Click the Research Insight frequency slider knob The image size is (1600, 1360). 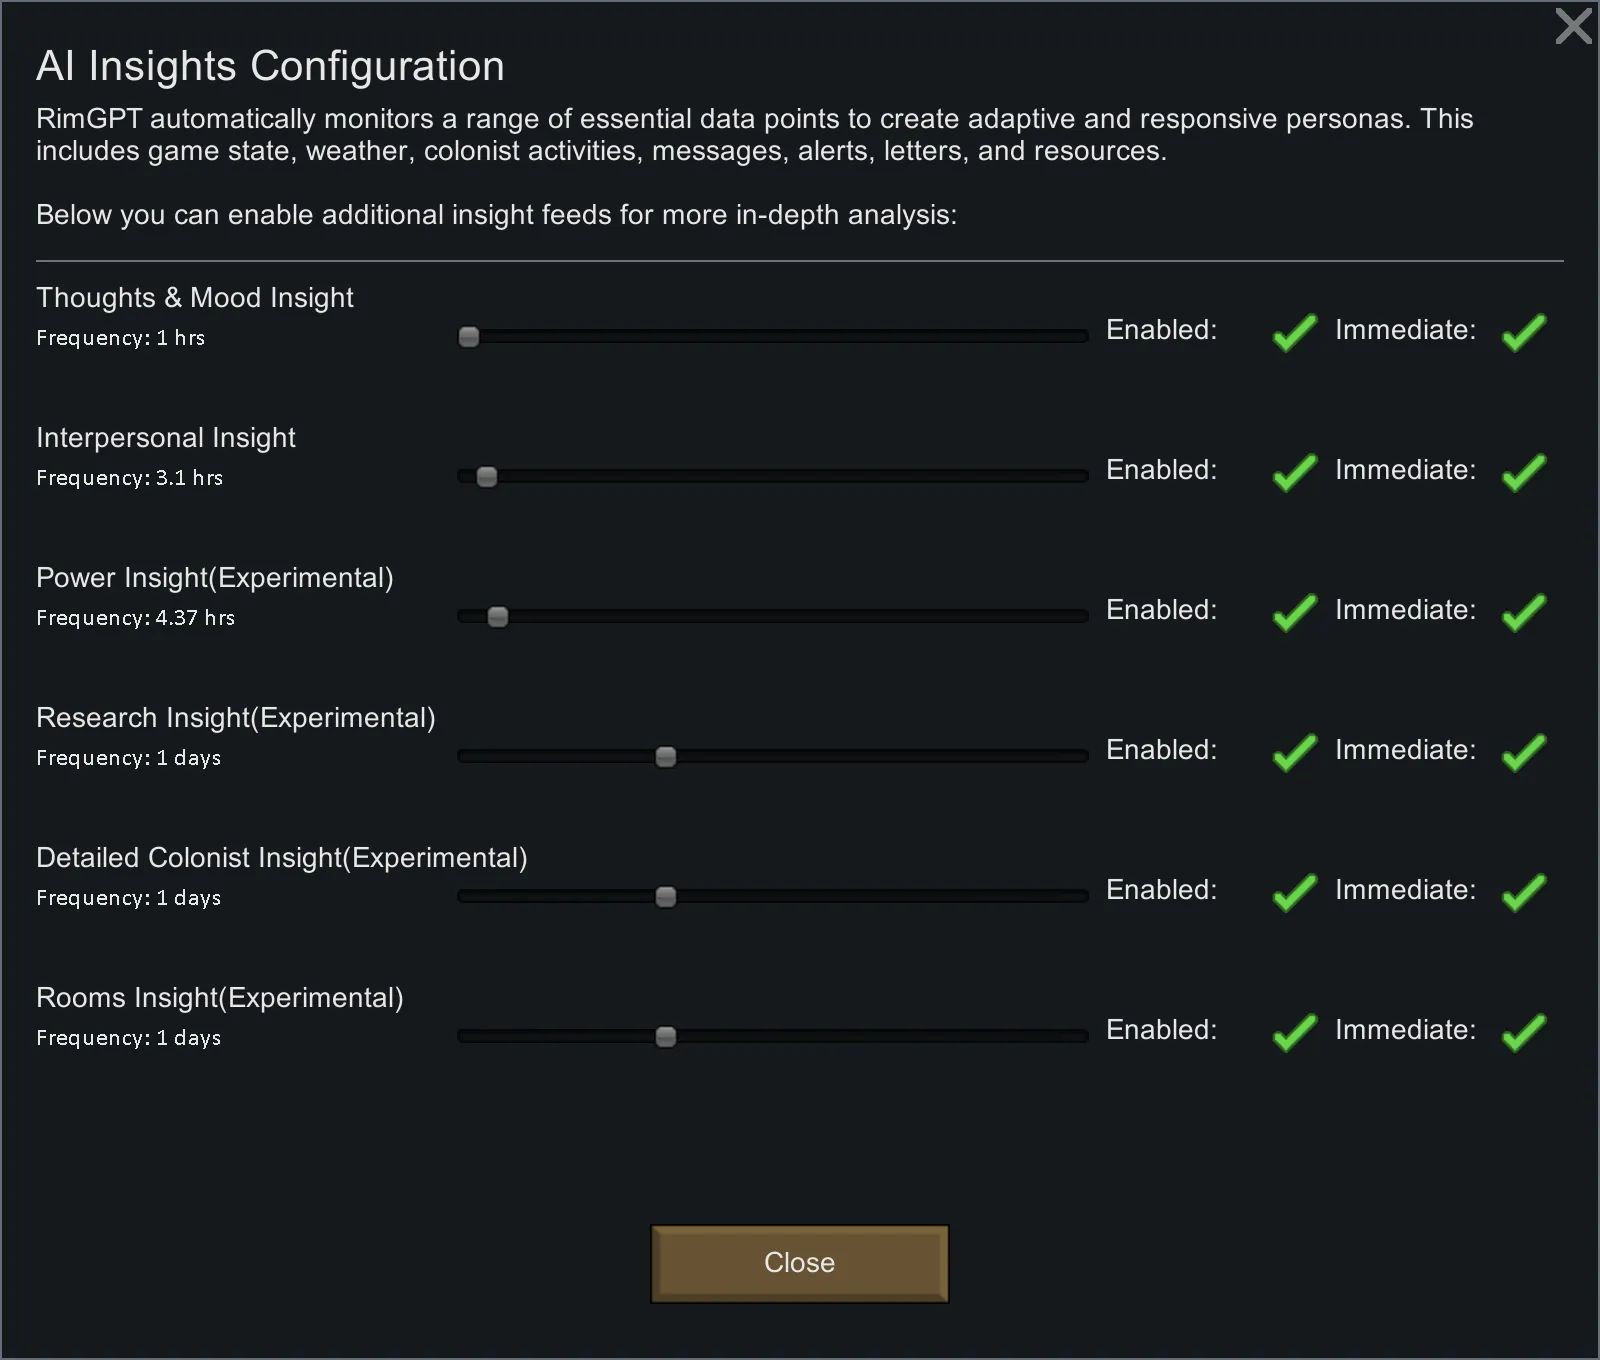[x=666, y=757]
